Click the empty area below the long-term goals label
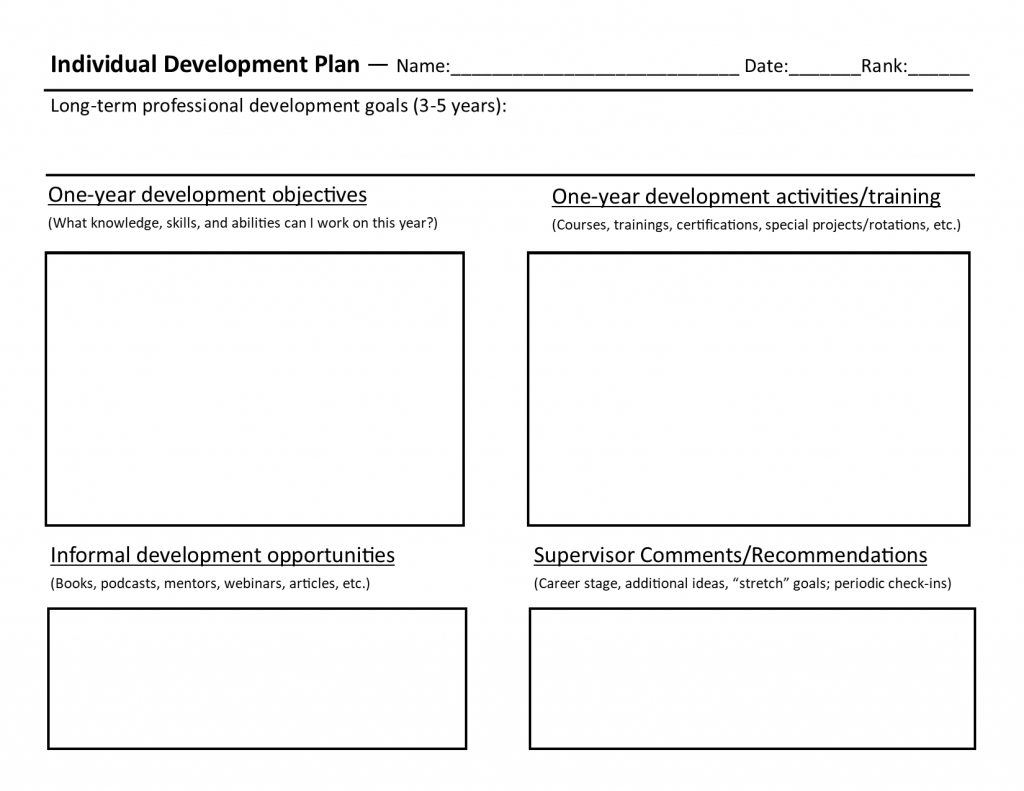Viewport: 1024px width, 791px height. 510,143
